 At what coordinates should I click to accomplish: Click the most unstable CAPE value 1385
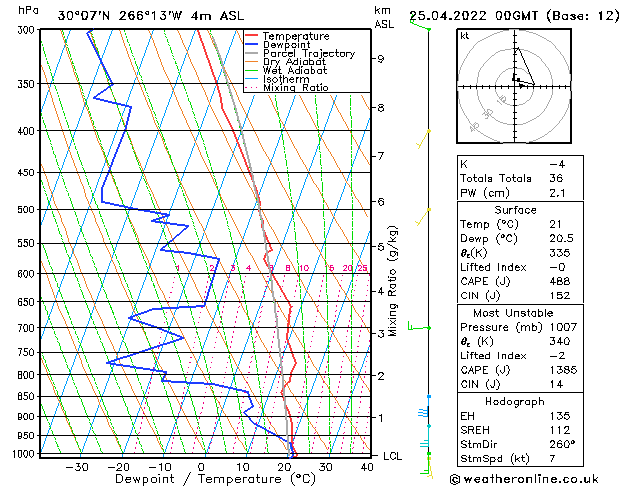[563, 370]
